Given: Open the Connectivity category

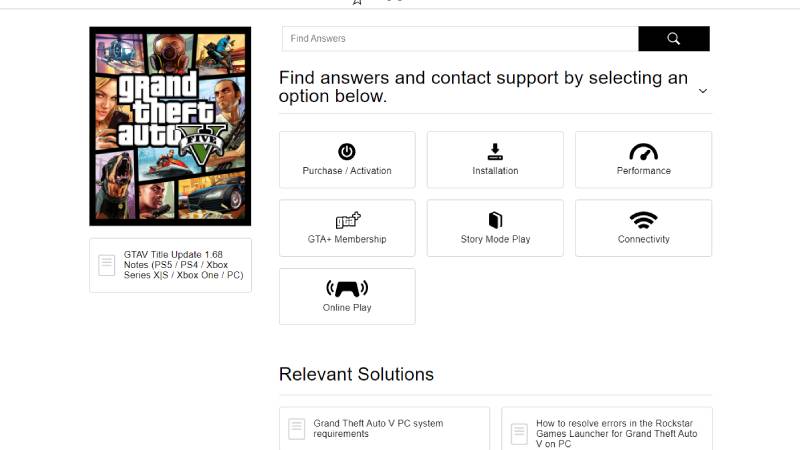Looking at the screenshot, I should pyautogui.click(x=643, y=228).
